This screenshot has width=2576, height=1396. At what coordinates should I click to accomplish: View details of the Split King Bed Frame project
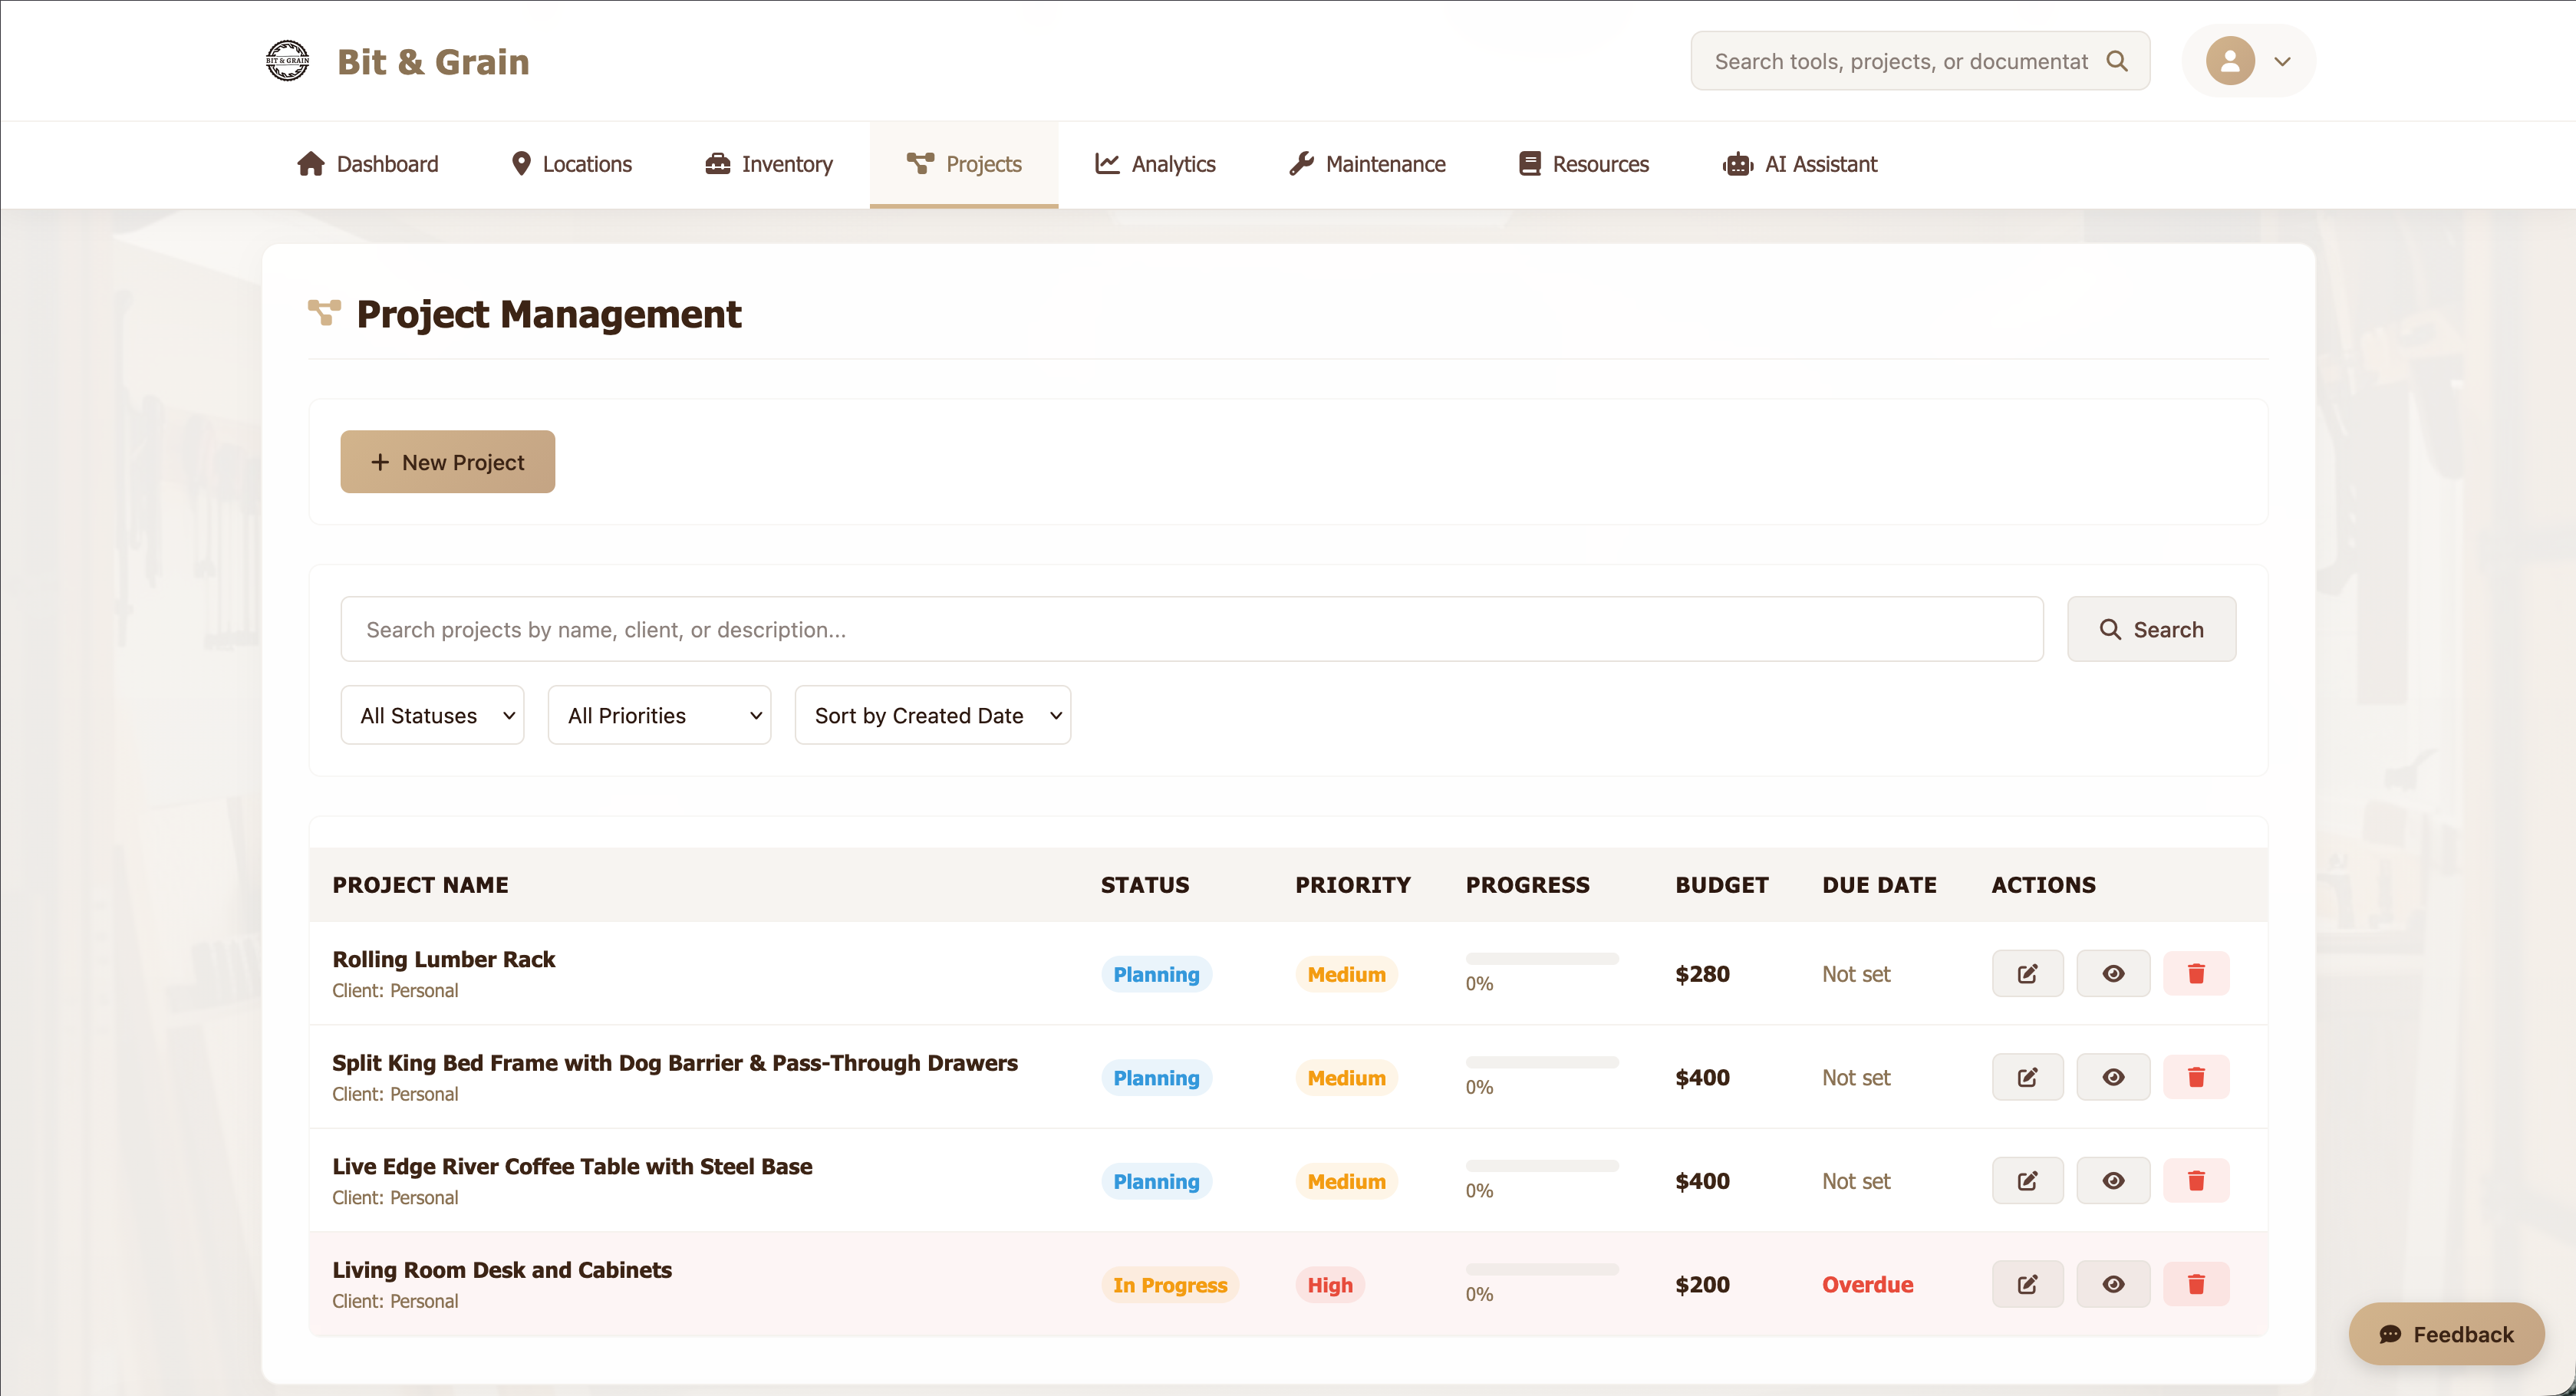click(x=2112, y=1077)
